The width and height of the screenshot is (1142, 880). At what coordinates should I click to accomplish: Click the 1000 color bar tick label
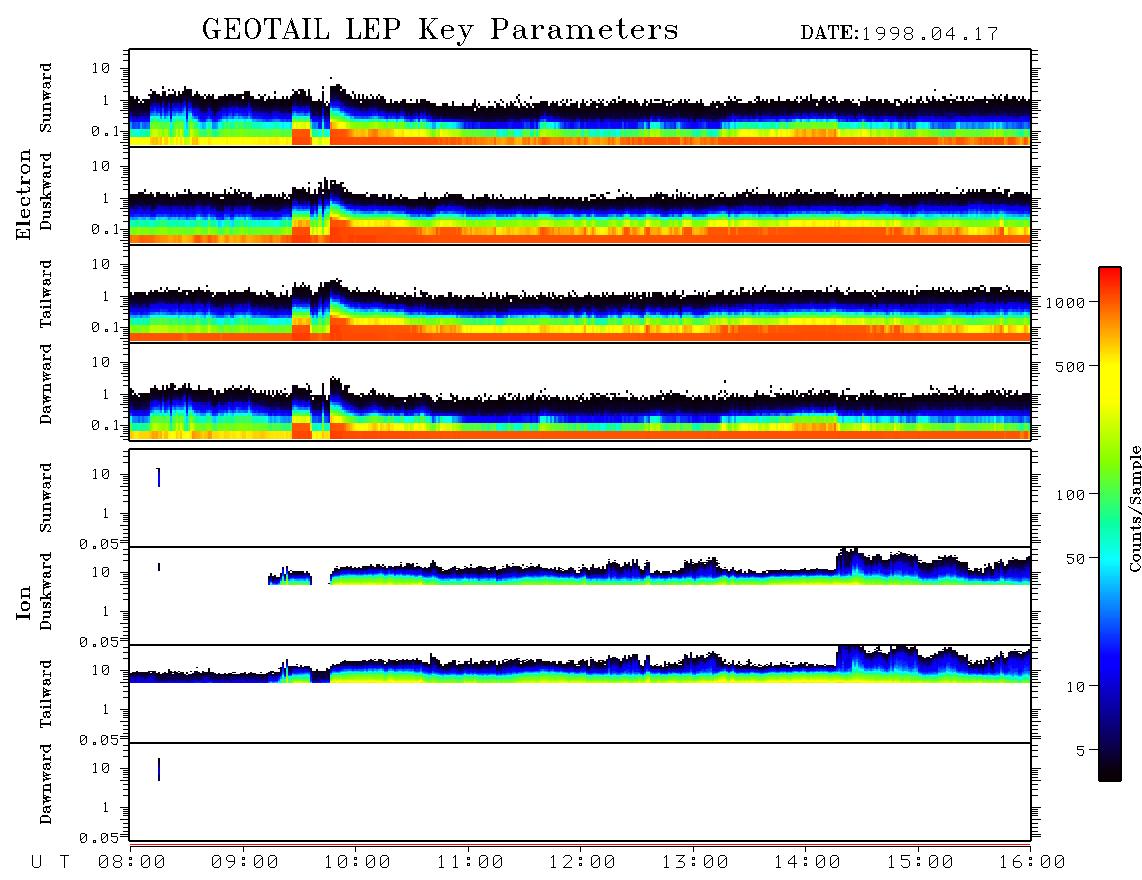1066,303
